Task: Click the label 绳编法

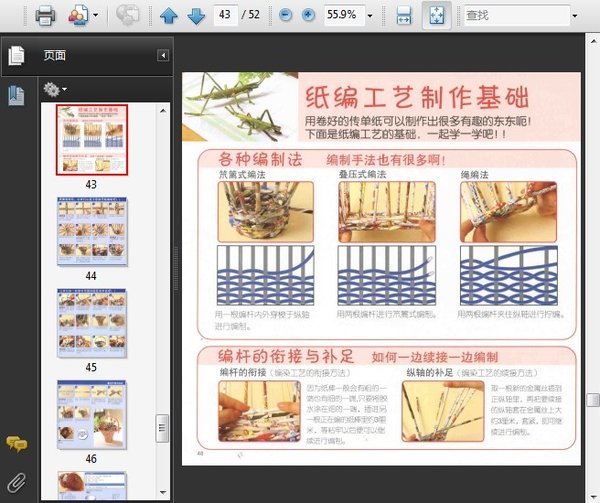Action: click(x=474, y=174)
